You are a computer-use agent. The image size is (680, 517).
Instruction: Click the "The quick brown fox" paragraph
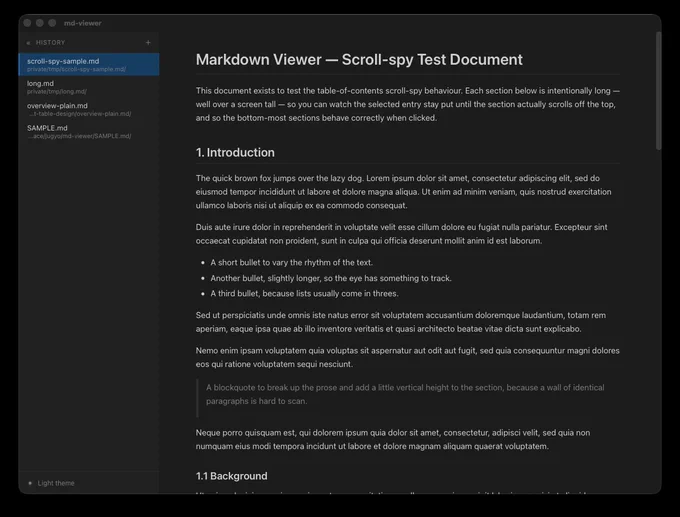tap(403, 192)
